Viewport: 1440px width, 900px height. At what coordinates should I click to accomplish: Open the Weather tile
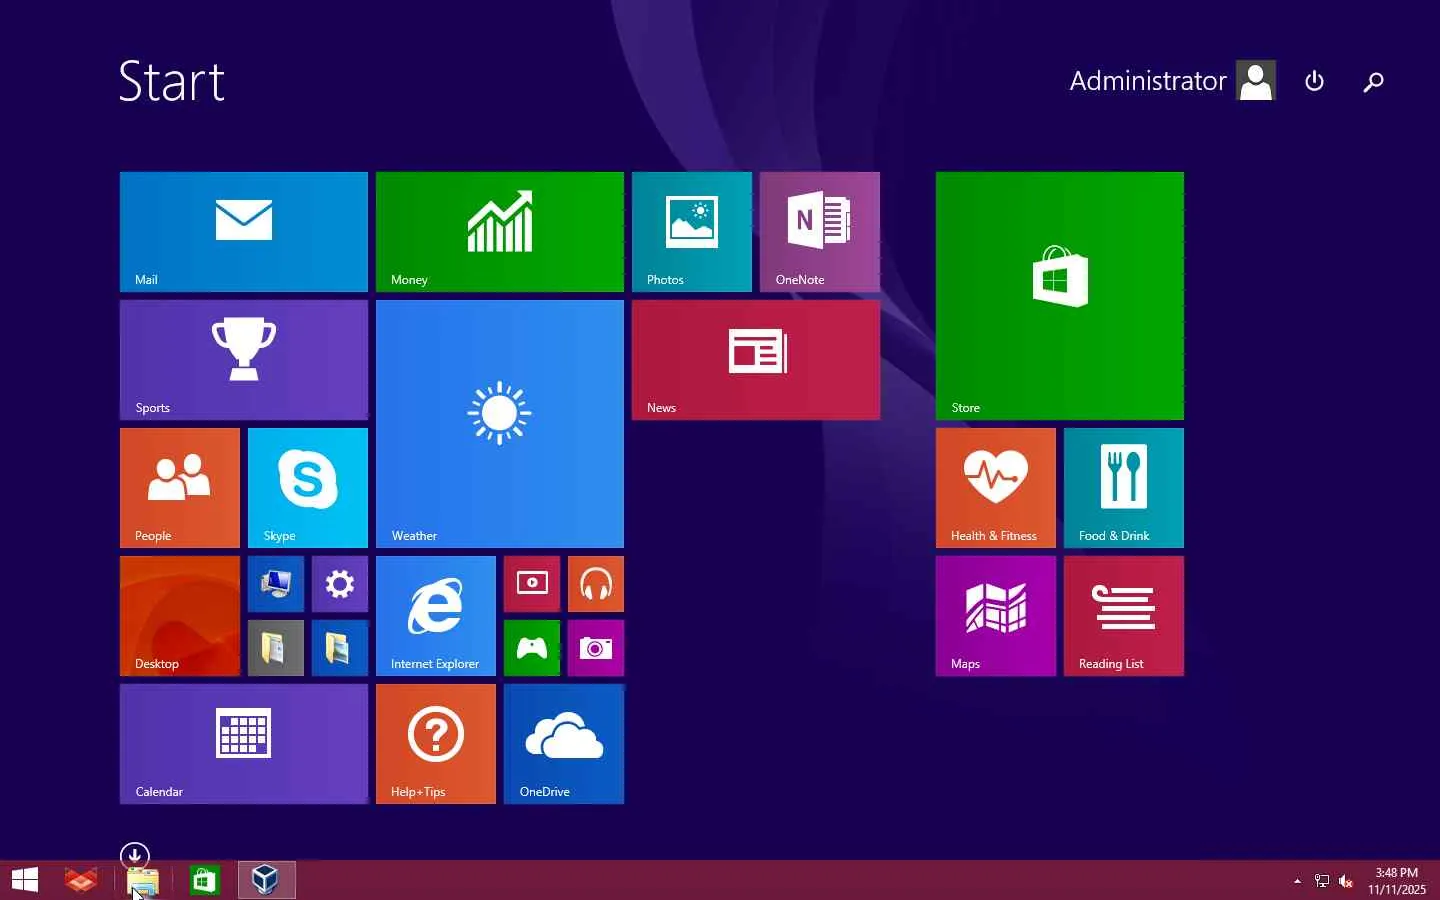pos(500,424)
